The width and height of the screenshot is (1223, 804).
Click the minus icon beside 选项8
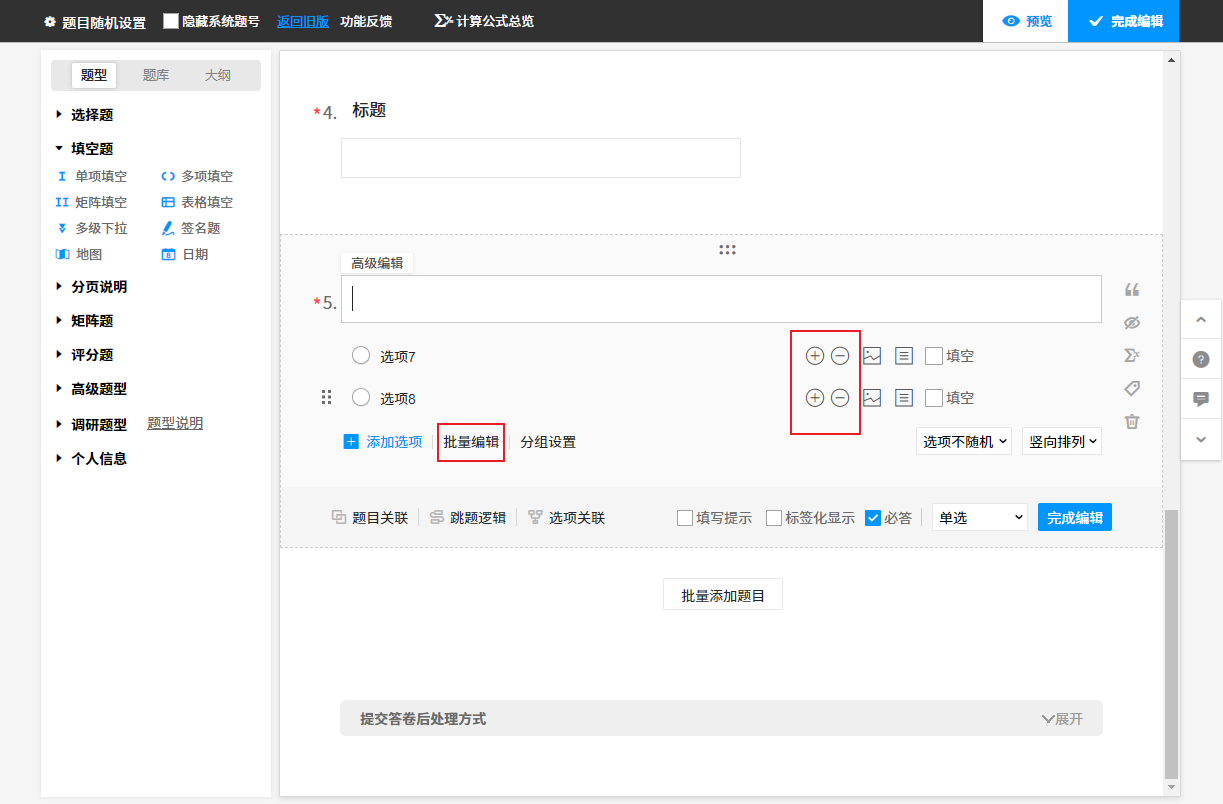click(x=840, y=398)
